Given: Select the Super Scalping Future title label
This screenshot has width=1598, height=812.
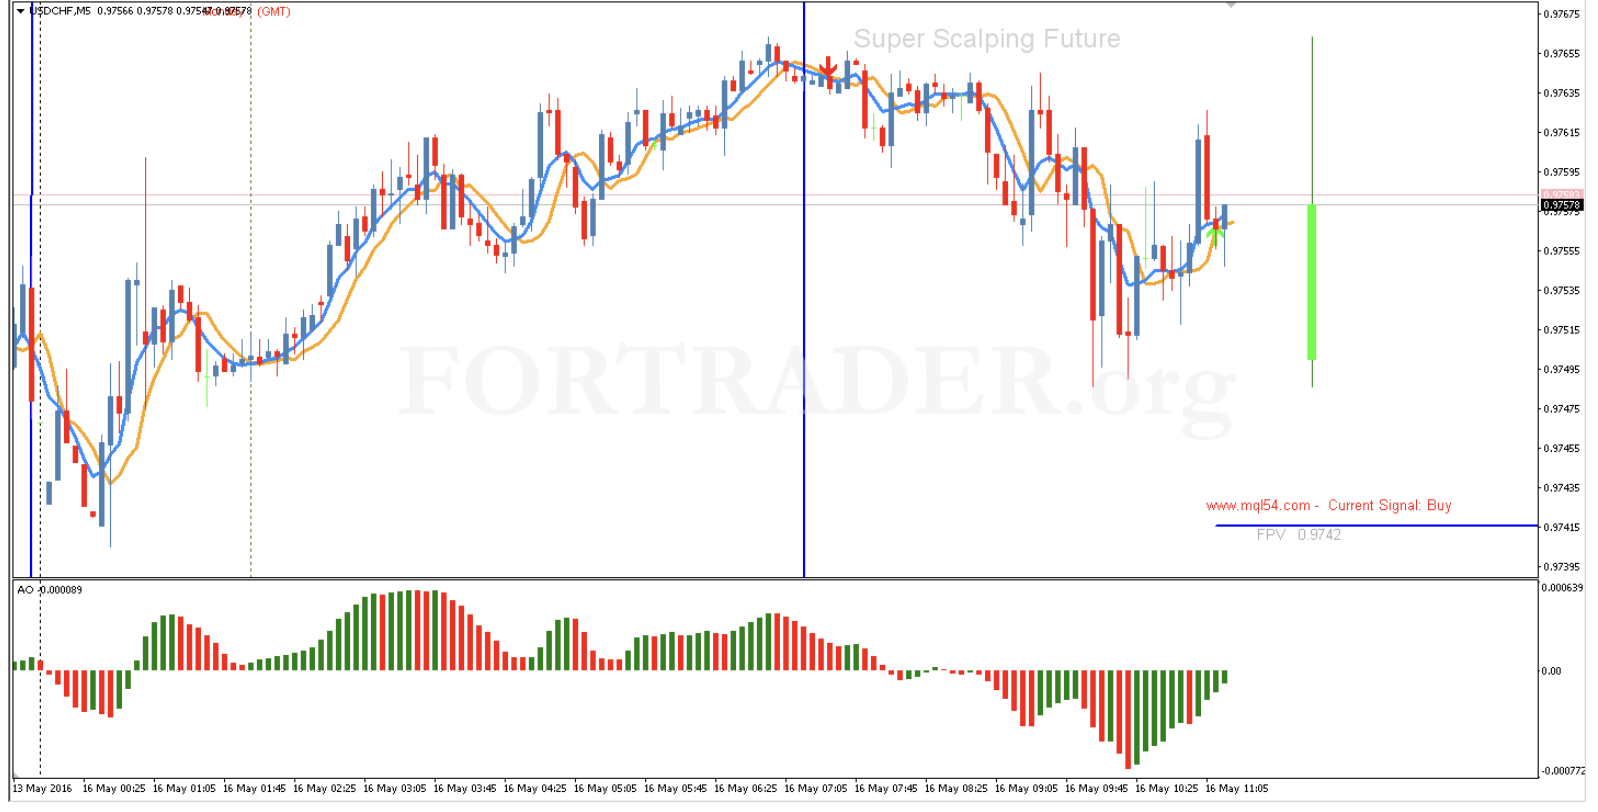Looking at the screenshot, I should [986, 39].
